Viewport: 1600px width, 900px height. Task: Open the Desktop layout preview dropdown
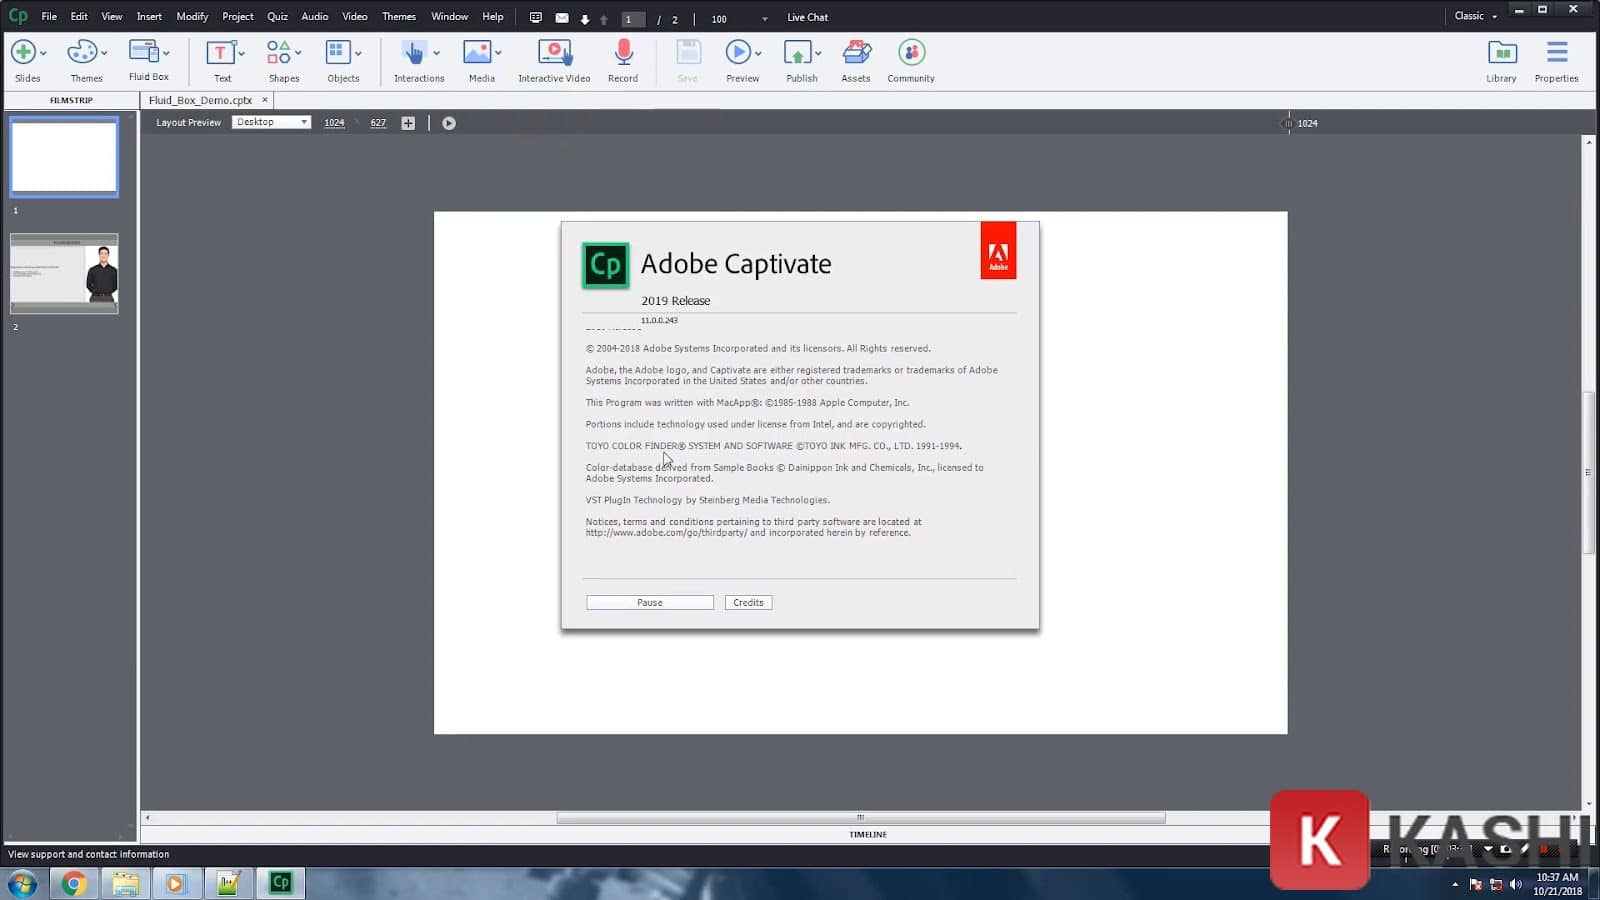pyautogui.click(x=271, y=122)
